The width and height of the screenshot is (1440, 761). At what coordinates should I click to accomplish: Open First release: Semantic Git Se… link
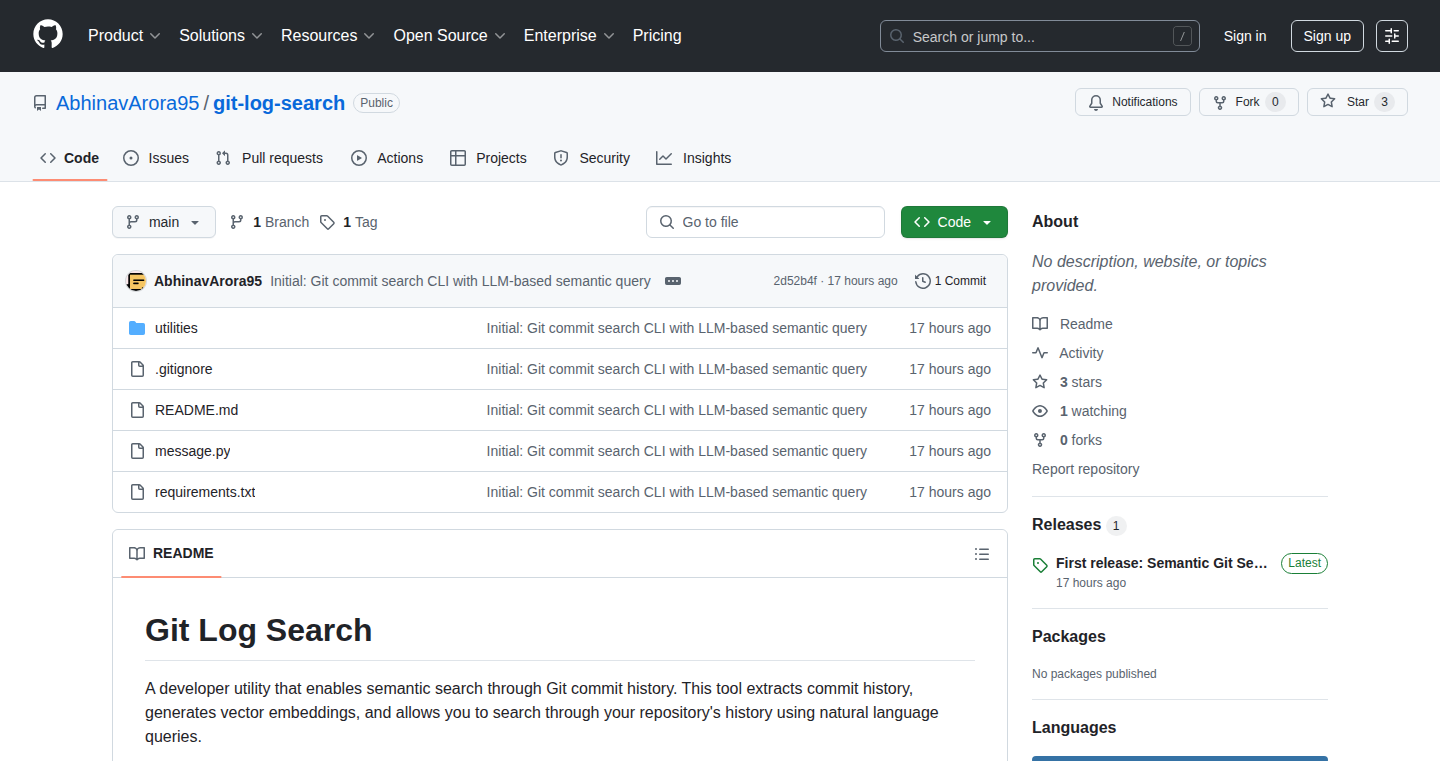pyautogui.click(x=1162, y=563)
